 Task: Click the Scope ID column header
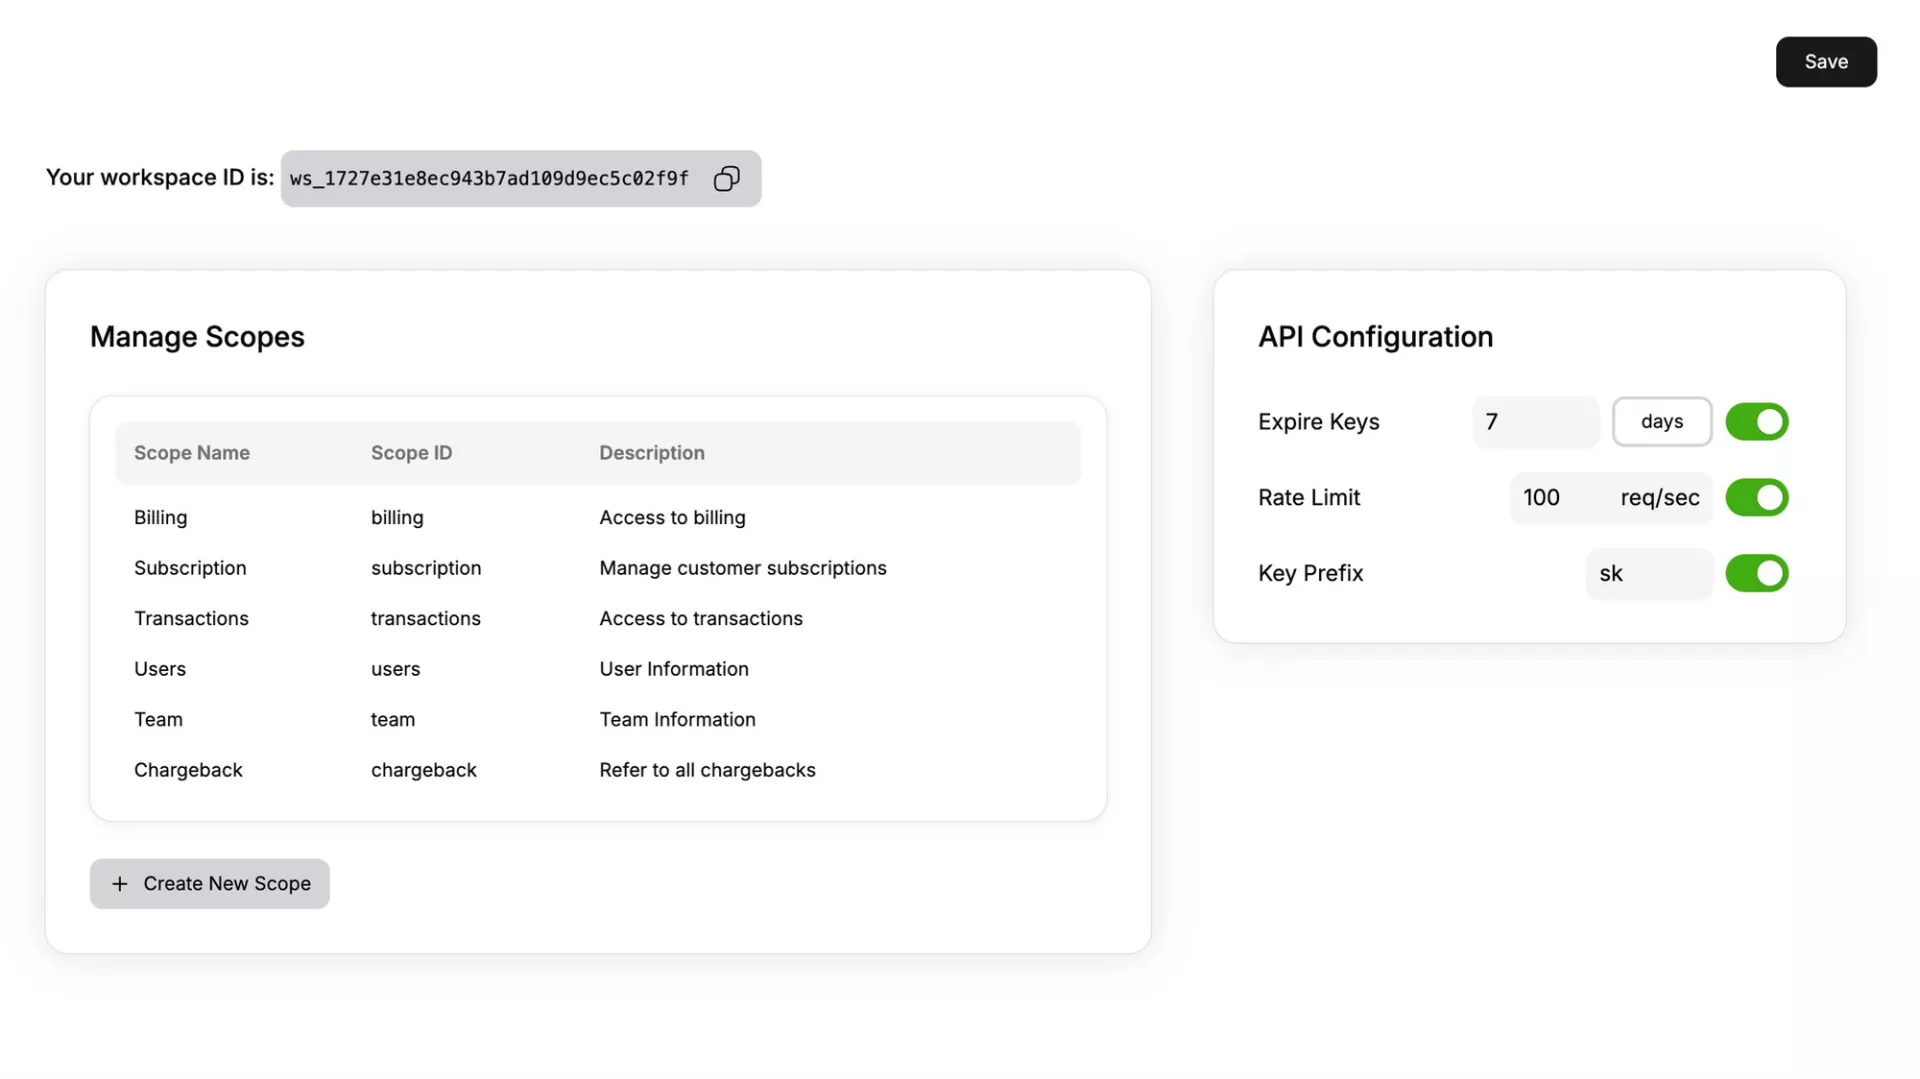[x=411, y=453]
